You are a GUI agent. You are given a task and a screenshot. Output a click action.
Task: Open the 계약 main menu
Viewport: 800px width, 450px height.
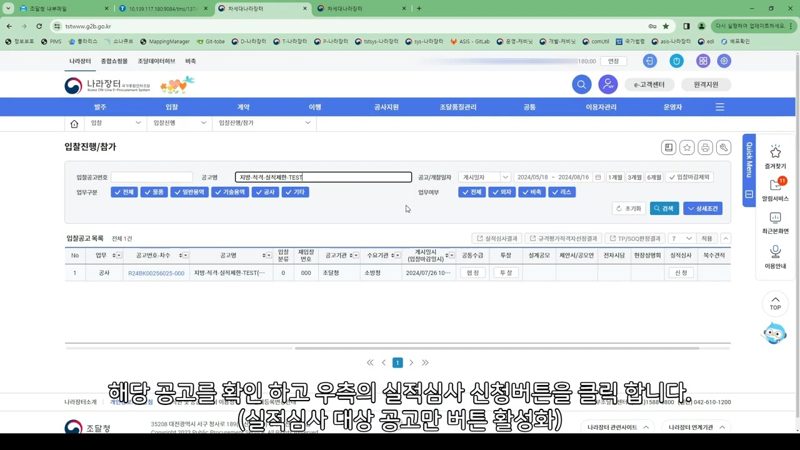pos(243,107)
